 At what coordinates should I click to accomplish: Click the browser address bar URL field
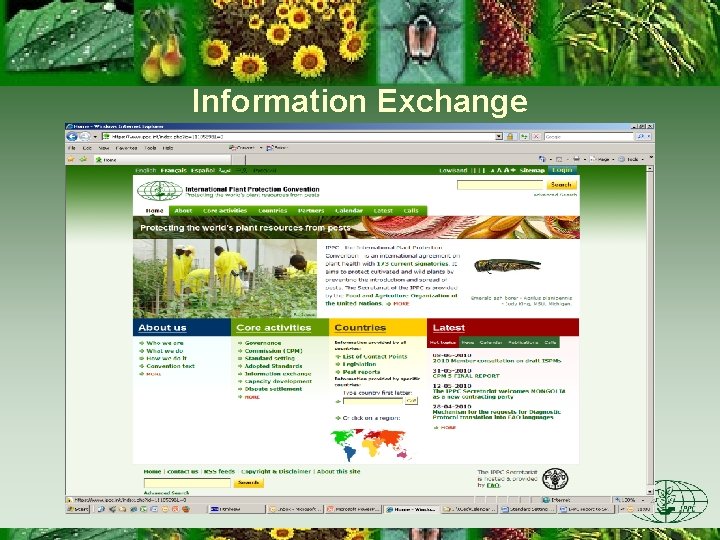(298, 137)
